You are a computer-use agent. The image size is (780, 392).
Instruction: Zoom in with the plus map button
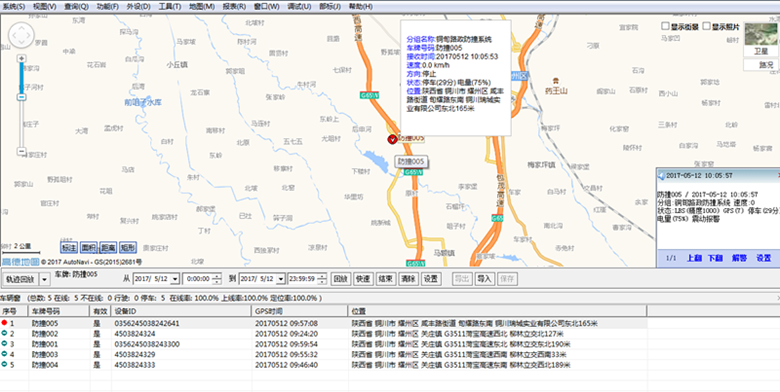coord(21,58)
